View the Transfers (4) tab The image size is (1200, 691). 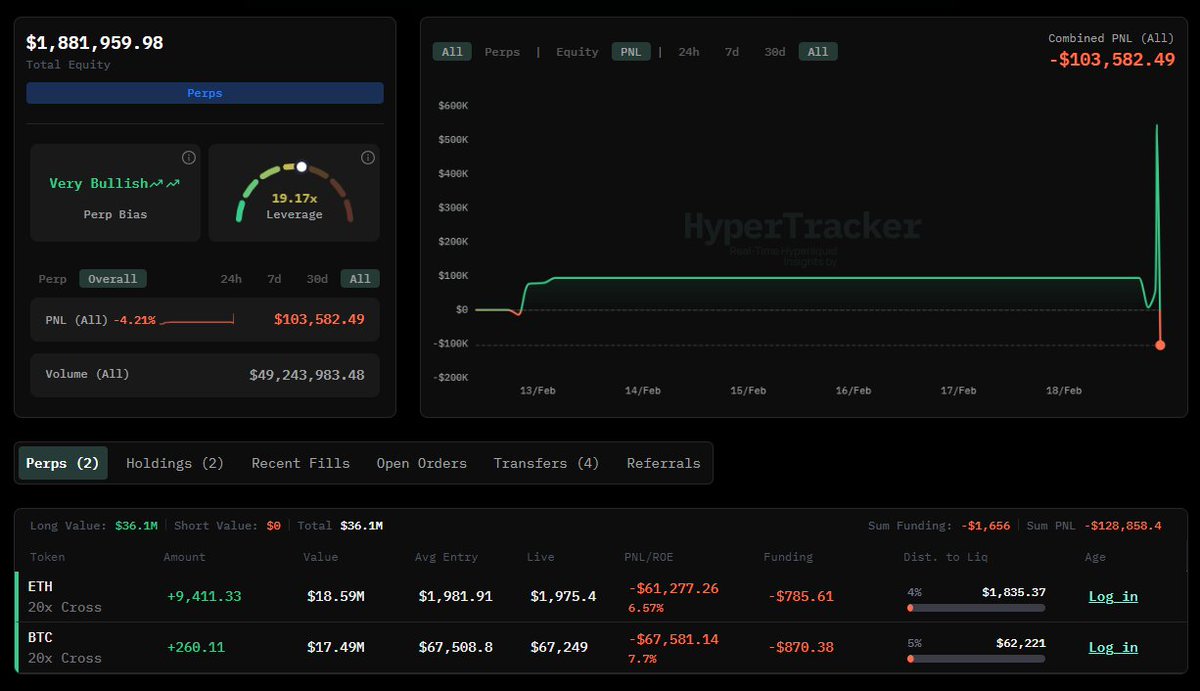coord(546,463)
